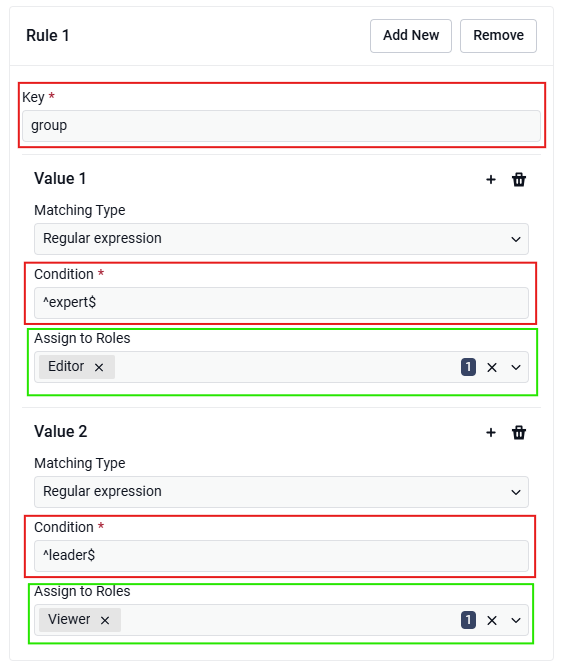Open Value 2 Matching Type dropdown

281,492
